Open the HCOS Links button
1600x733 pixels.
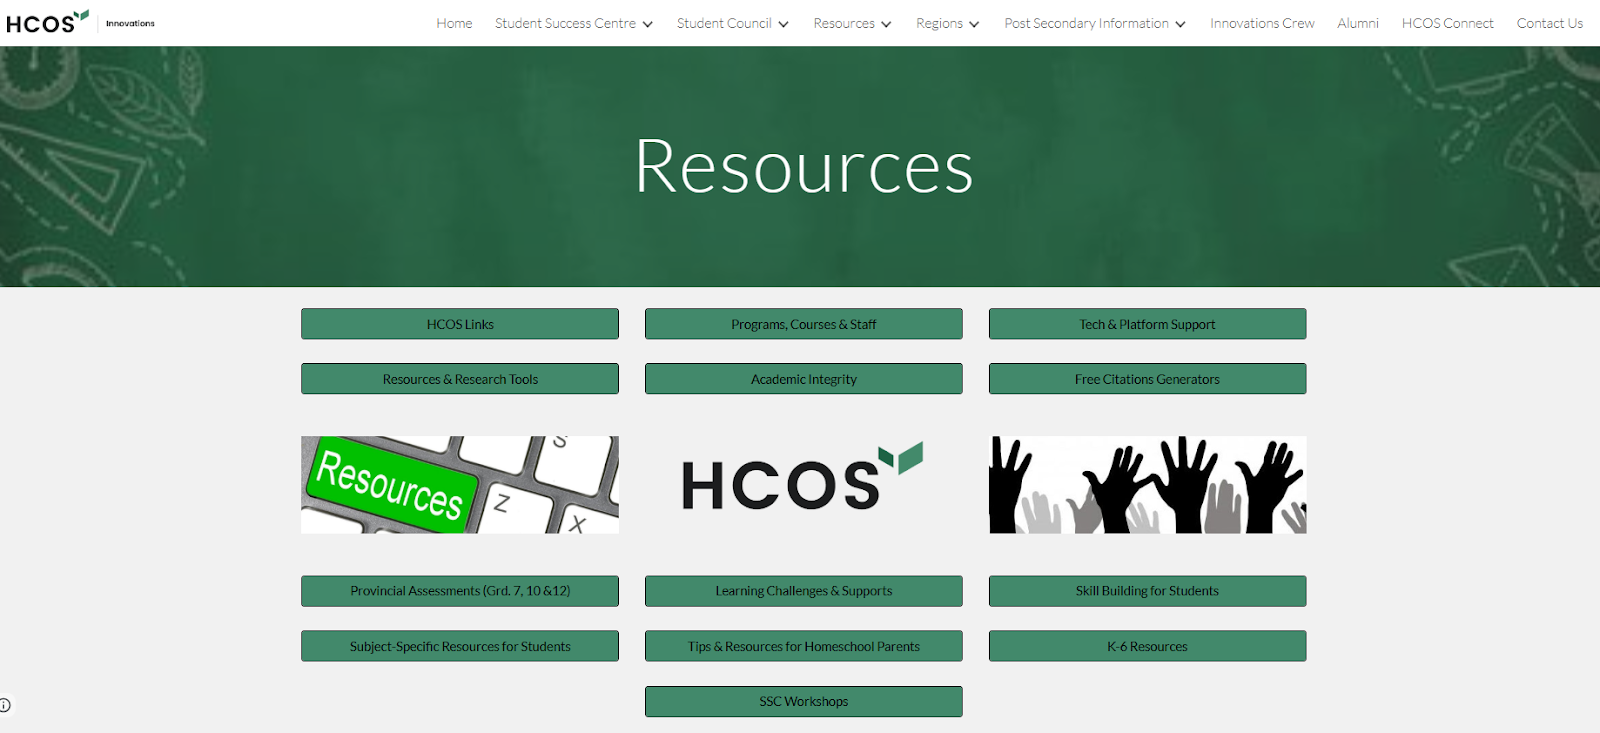click(460, 324)
